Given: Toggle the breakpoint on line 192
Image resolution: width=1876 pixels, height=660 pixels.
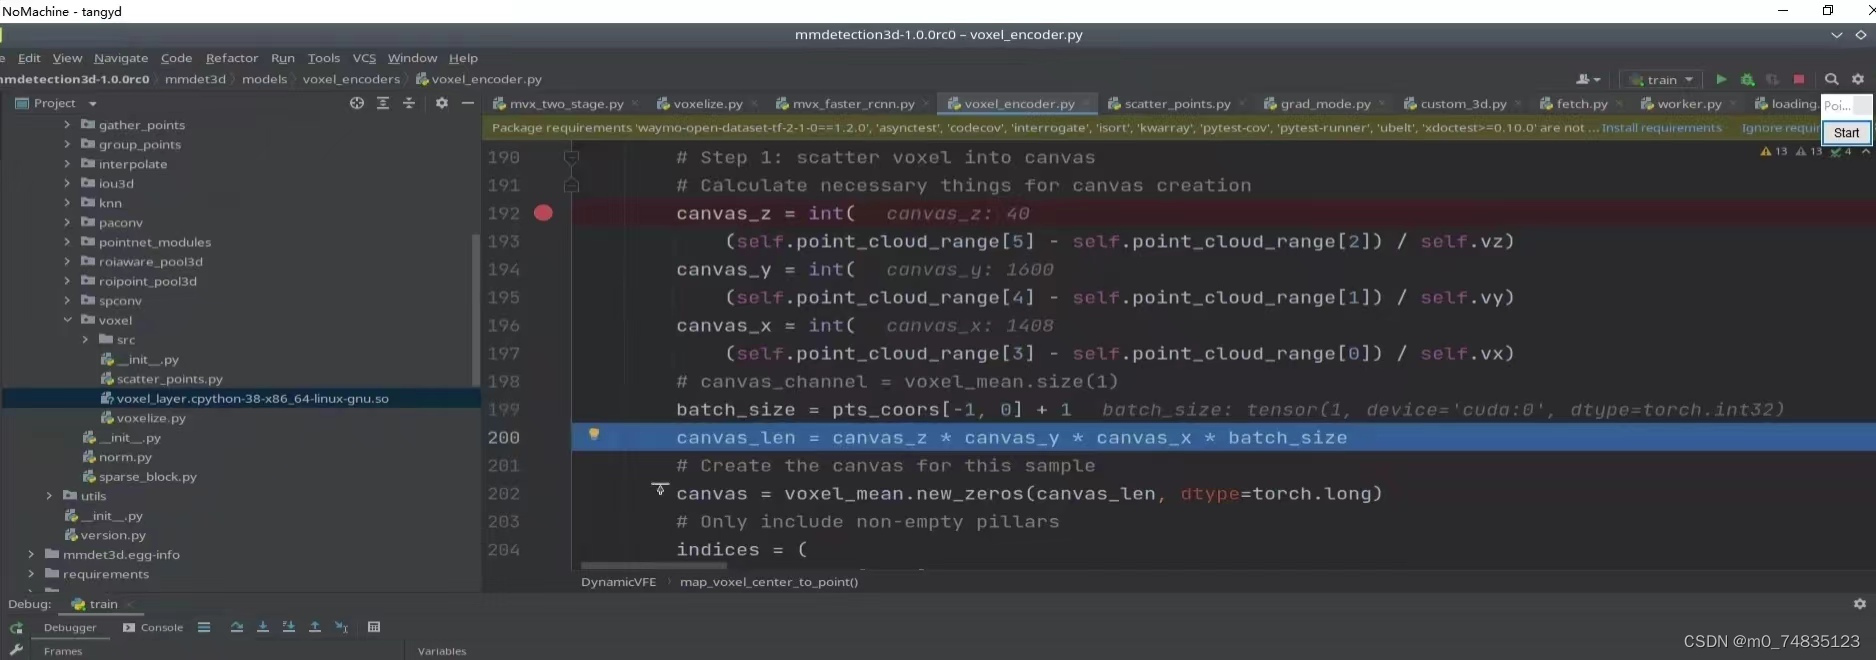Looking at the screenshot, I should [543, 213].
